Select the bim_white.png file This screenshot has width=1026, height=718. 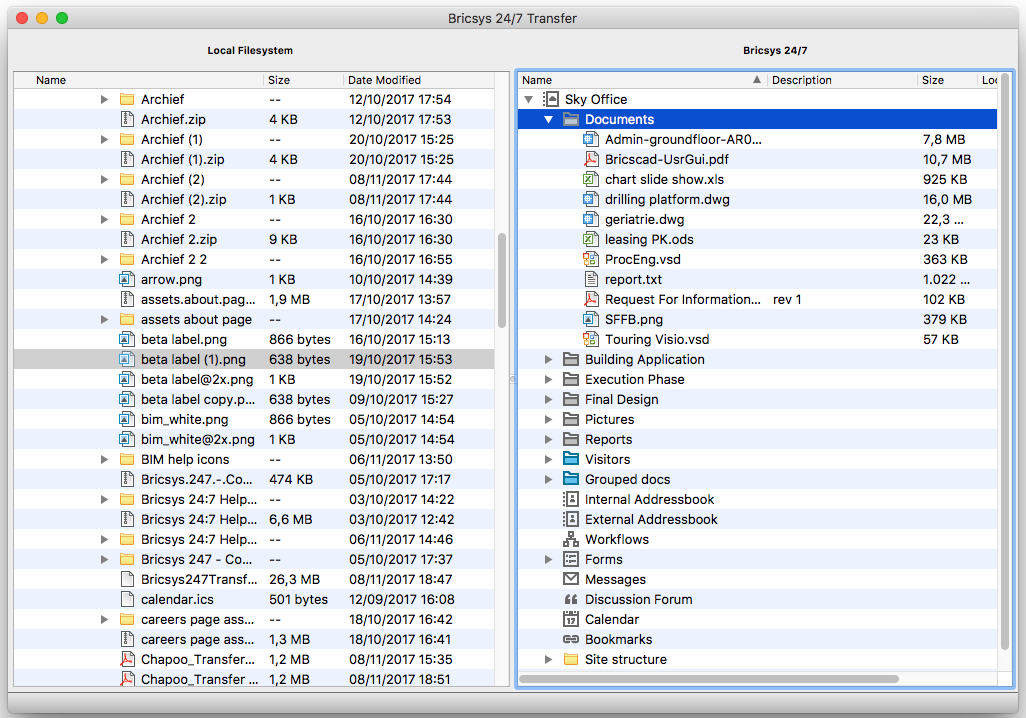point(254,420)
